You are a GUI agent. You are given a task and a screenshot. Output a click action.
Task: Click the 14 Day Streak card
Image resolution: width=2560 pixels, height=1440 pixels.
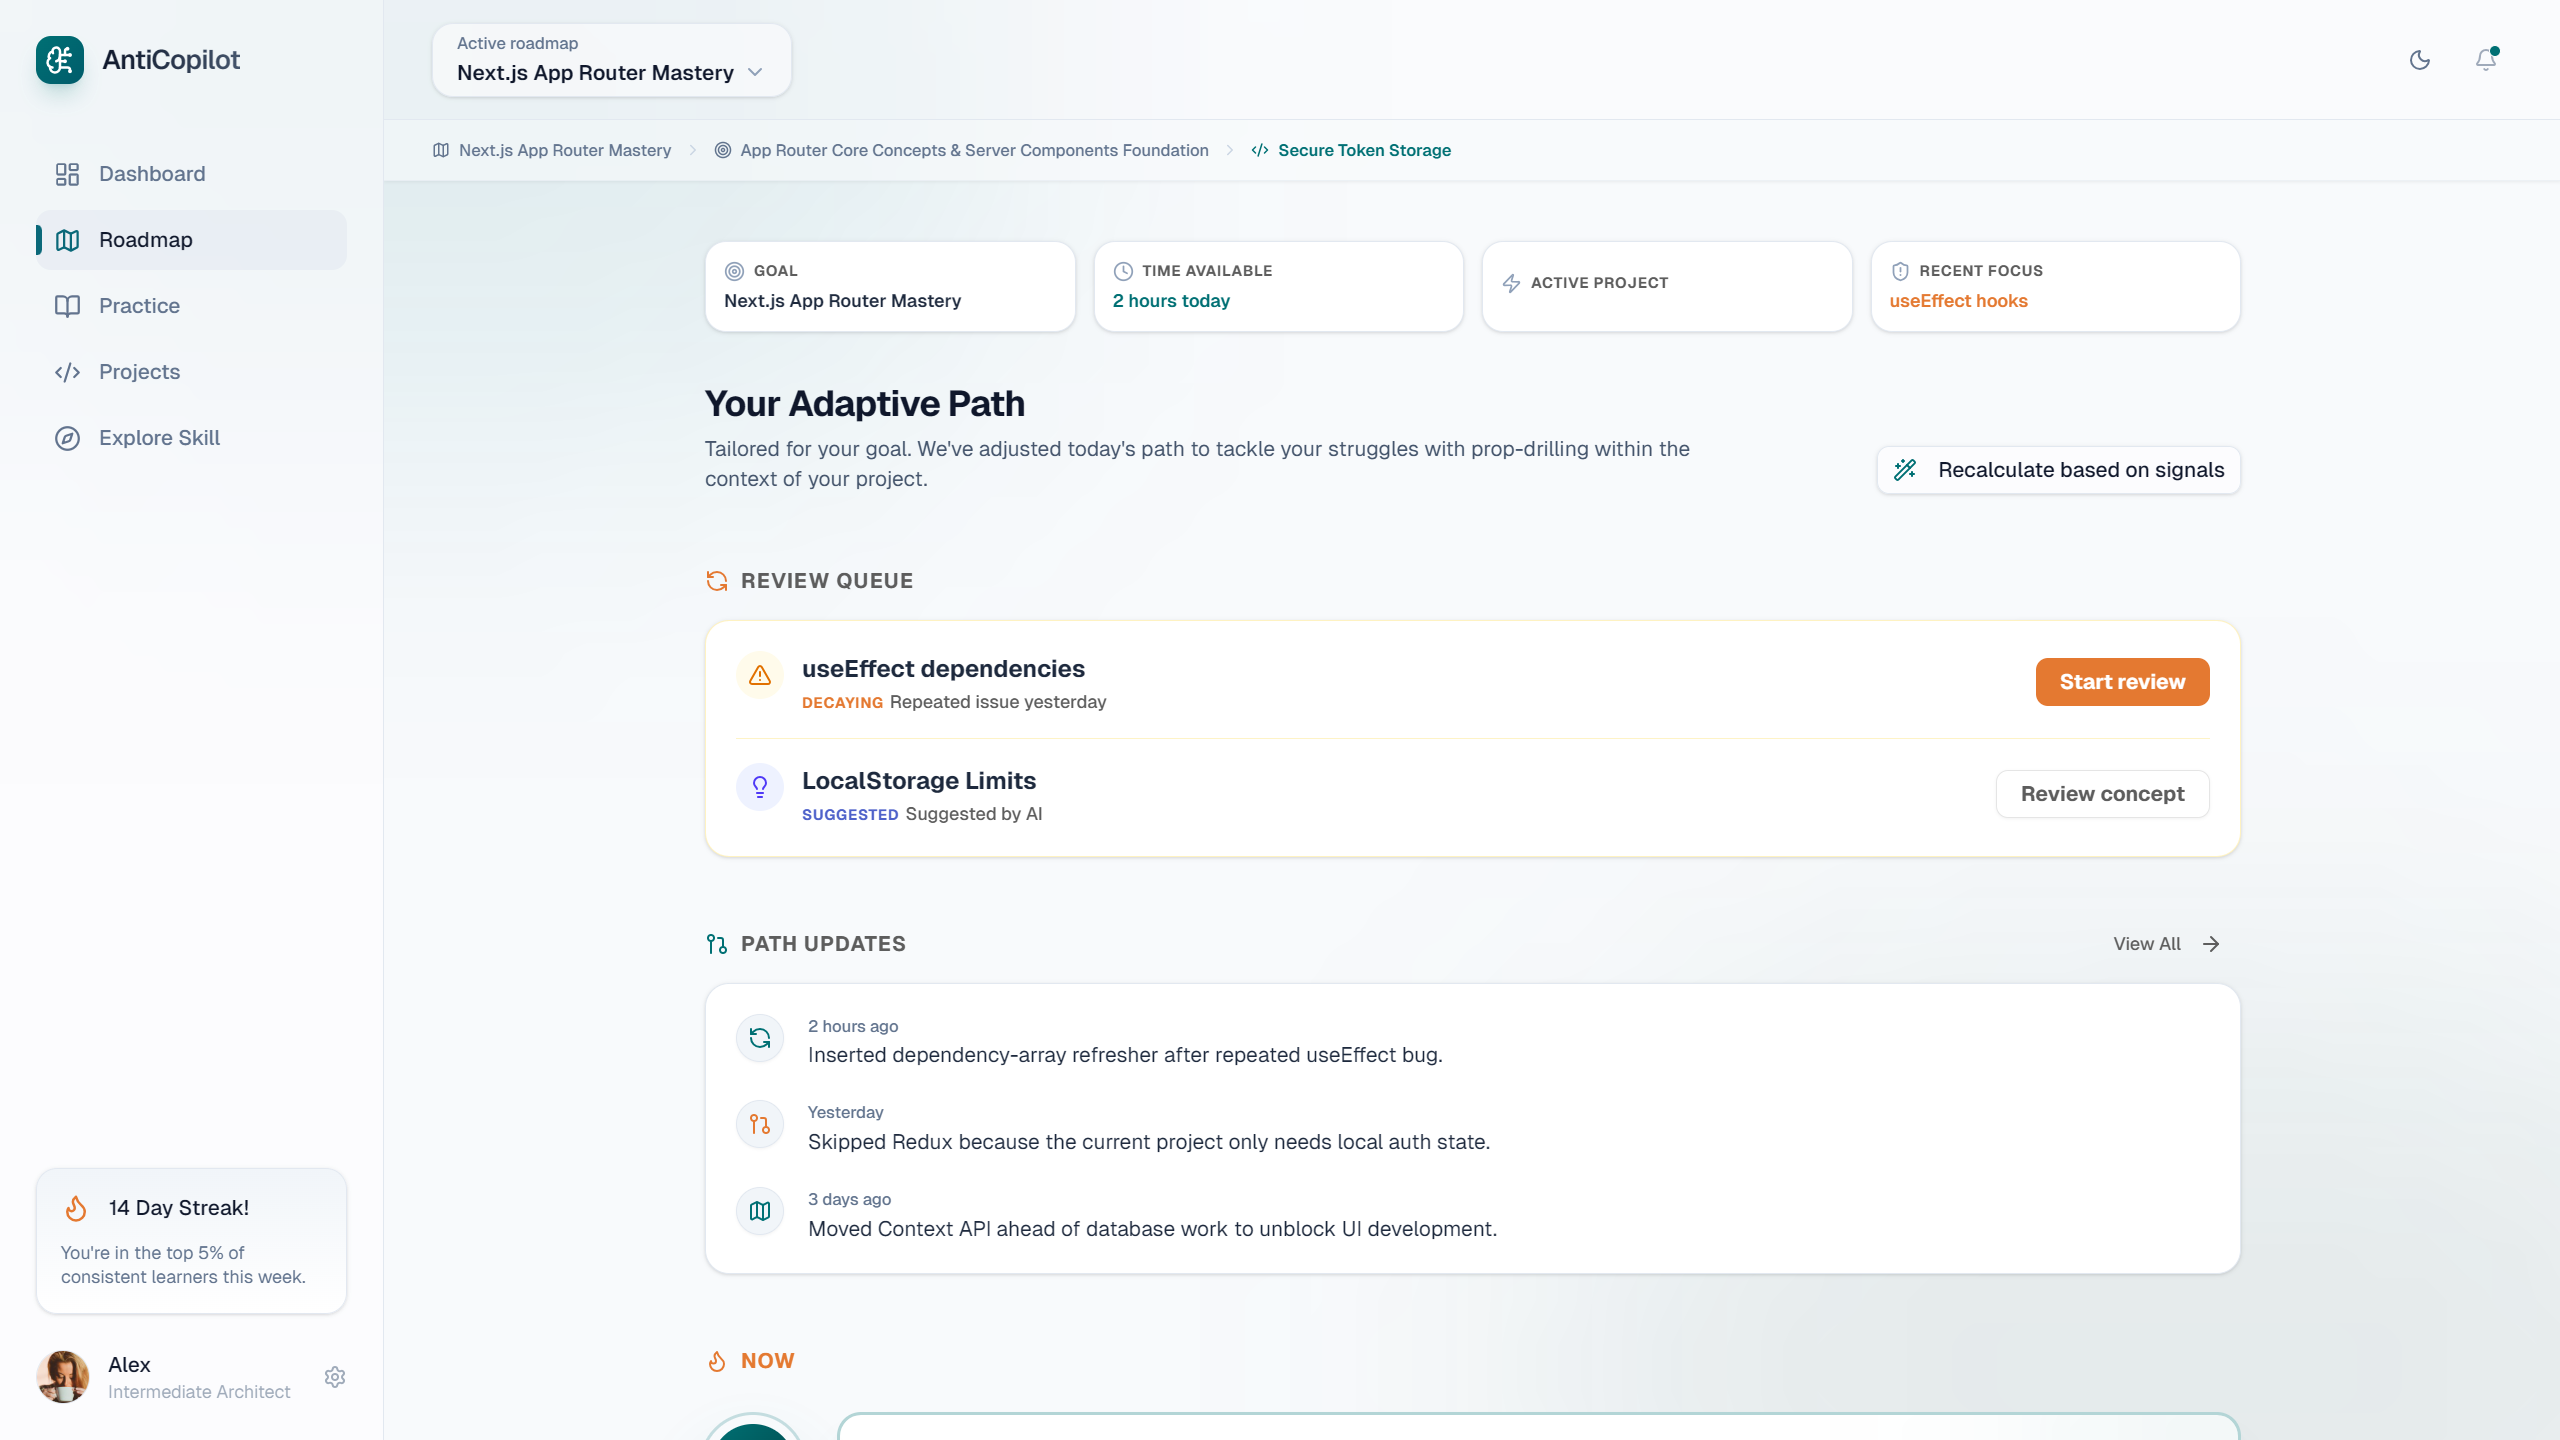pos(192,1241)
